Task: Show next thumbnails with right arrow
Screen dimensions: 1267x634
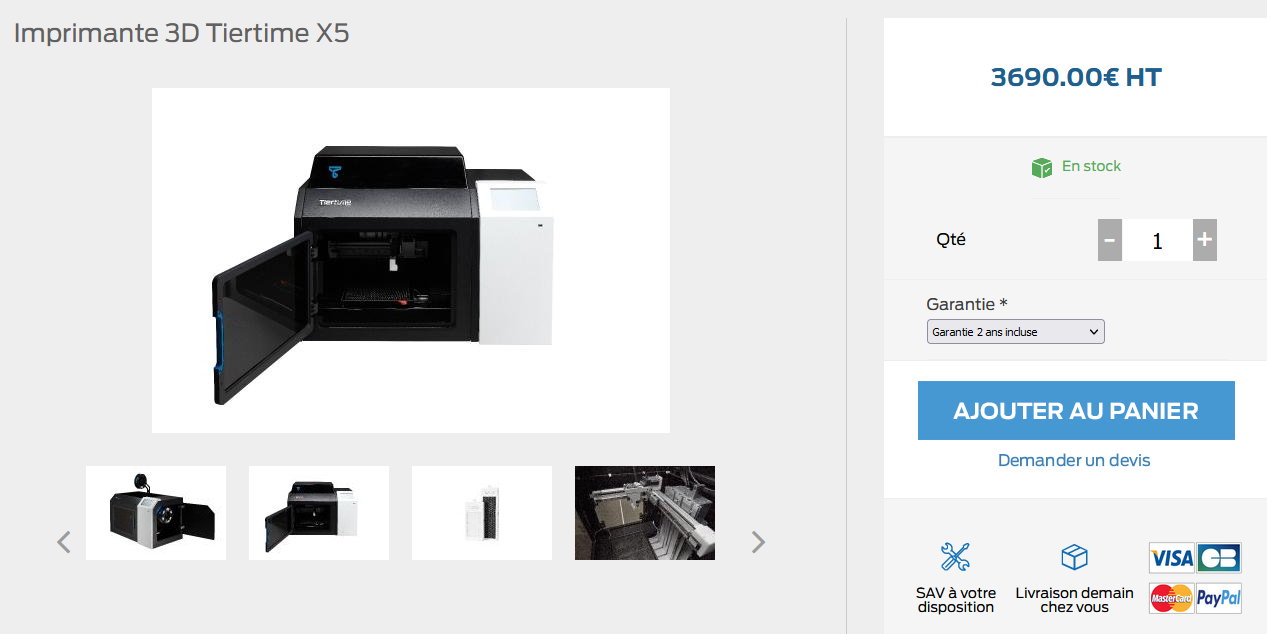Action: [x=758, y=542]
